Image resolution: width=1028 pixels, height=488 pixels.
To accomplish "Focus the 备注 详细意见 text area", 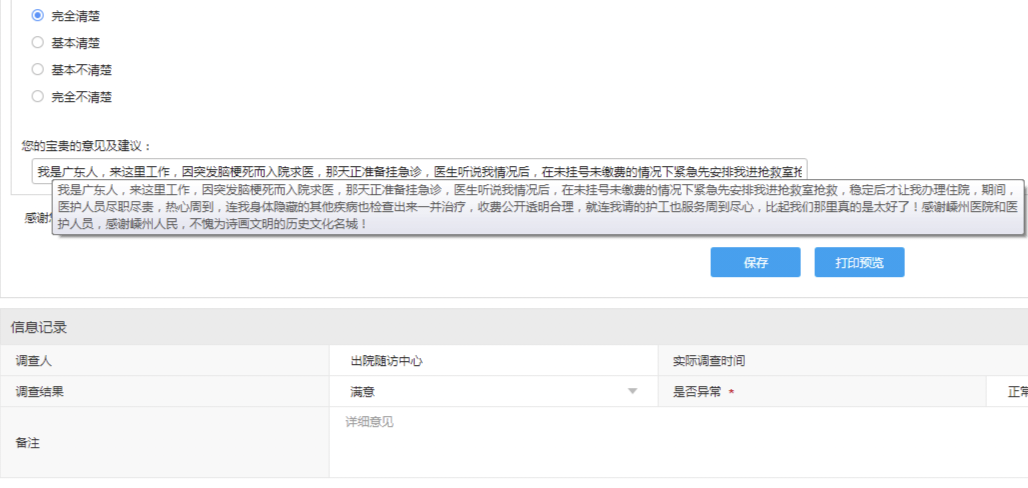I will pyautogui.click(x=660, y=440).
